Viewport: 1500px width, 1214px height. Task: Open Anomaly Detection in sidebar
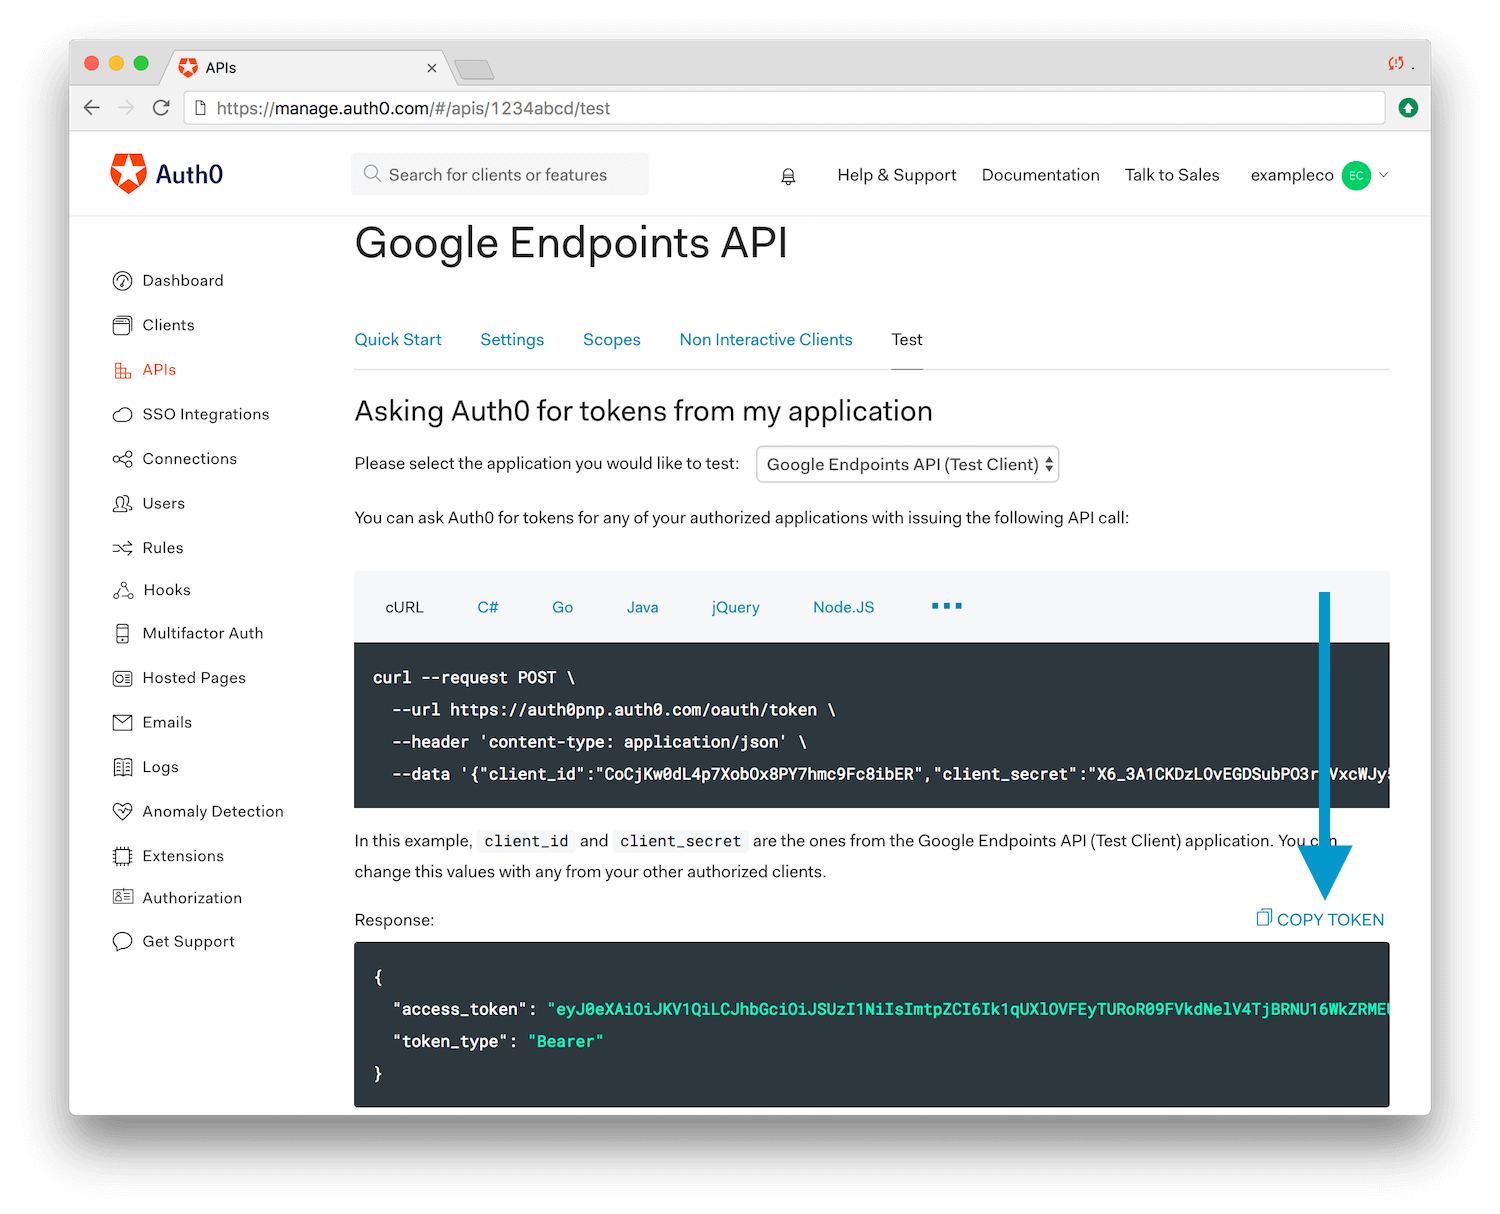[x=213, y=811]
